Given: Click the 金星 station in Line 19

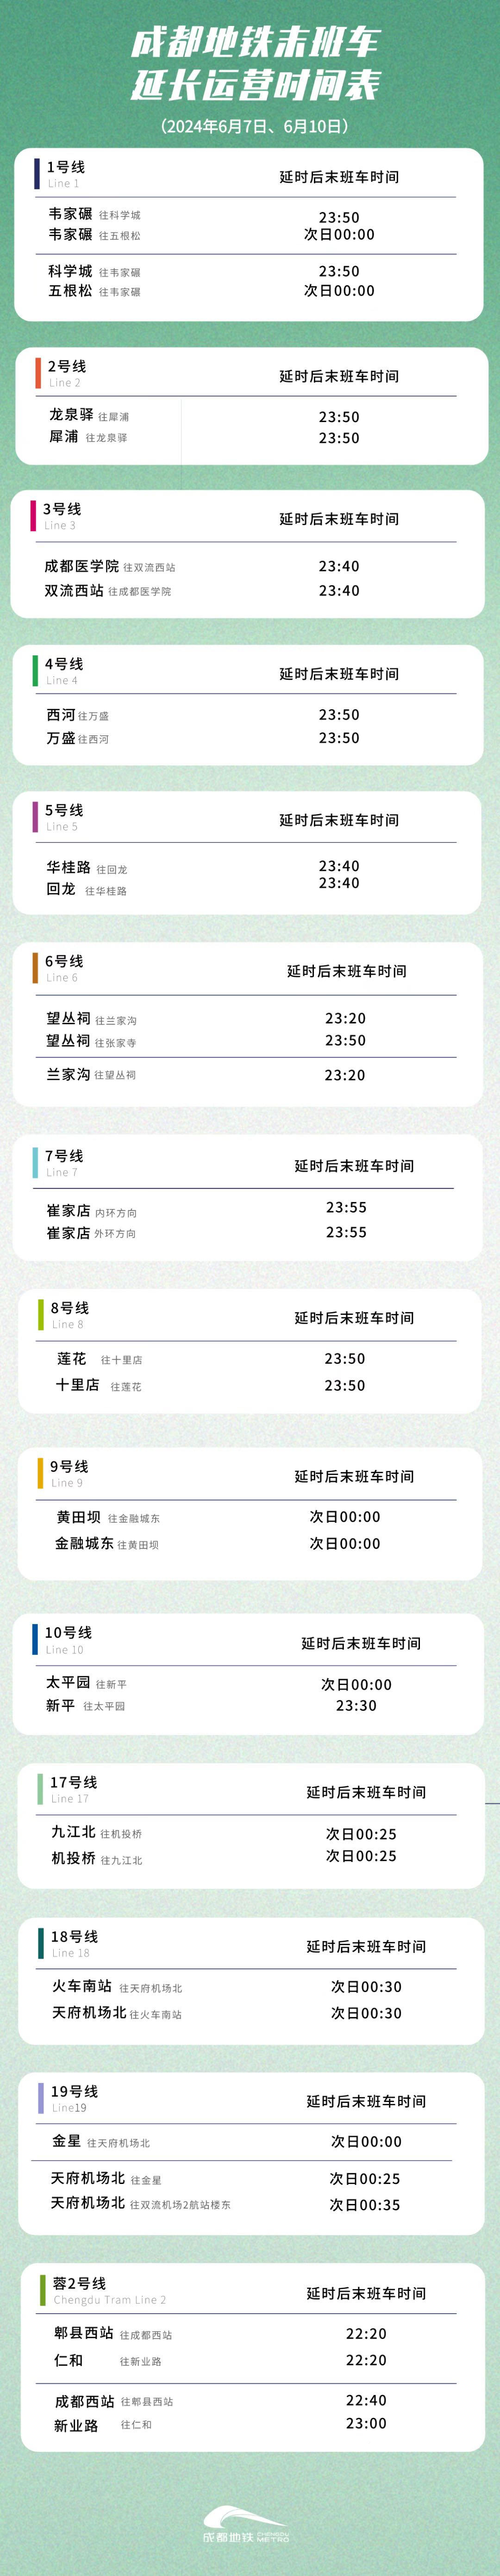Looking at the screenshot, I should click(x=66, y=2141).
